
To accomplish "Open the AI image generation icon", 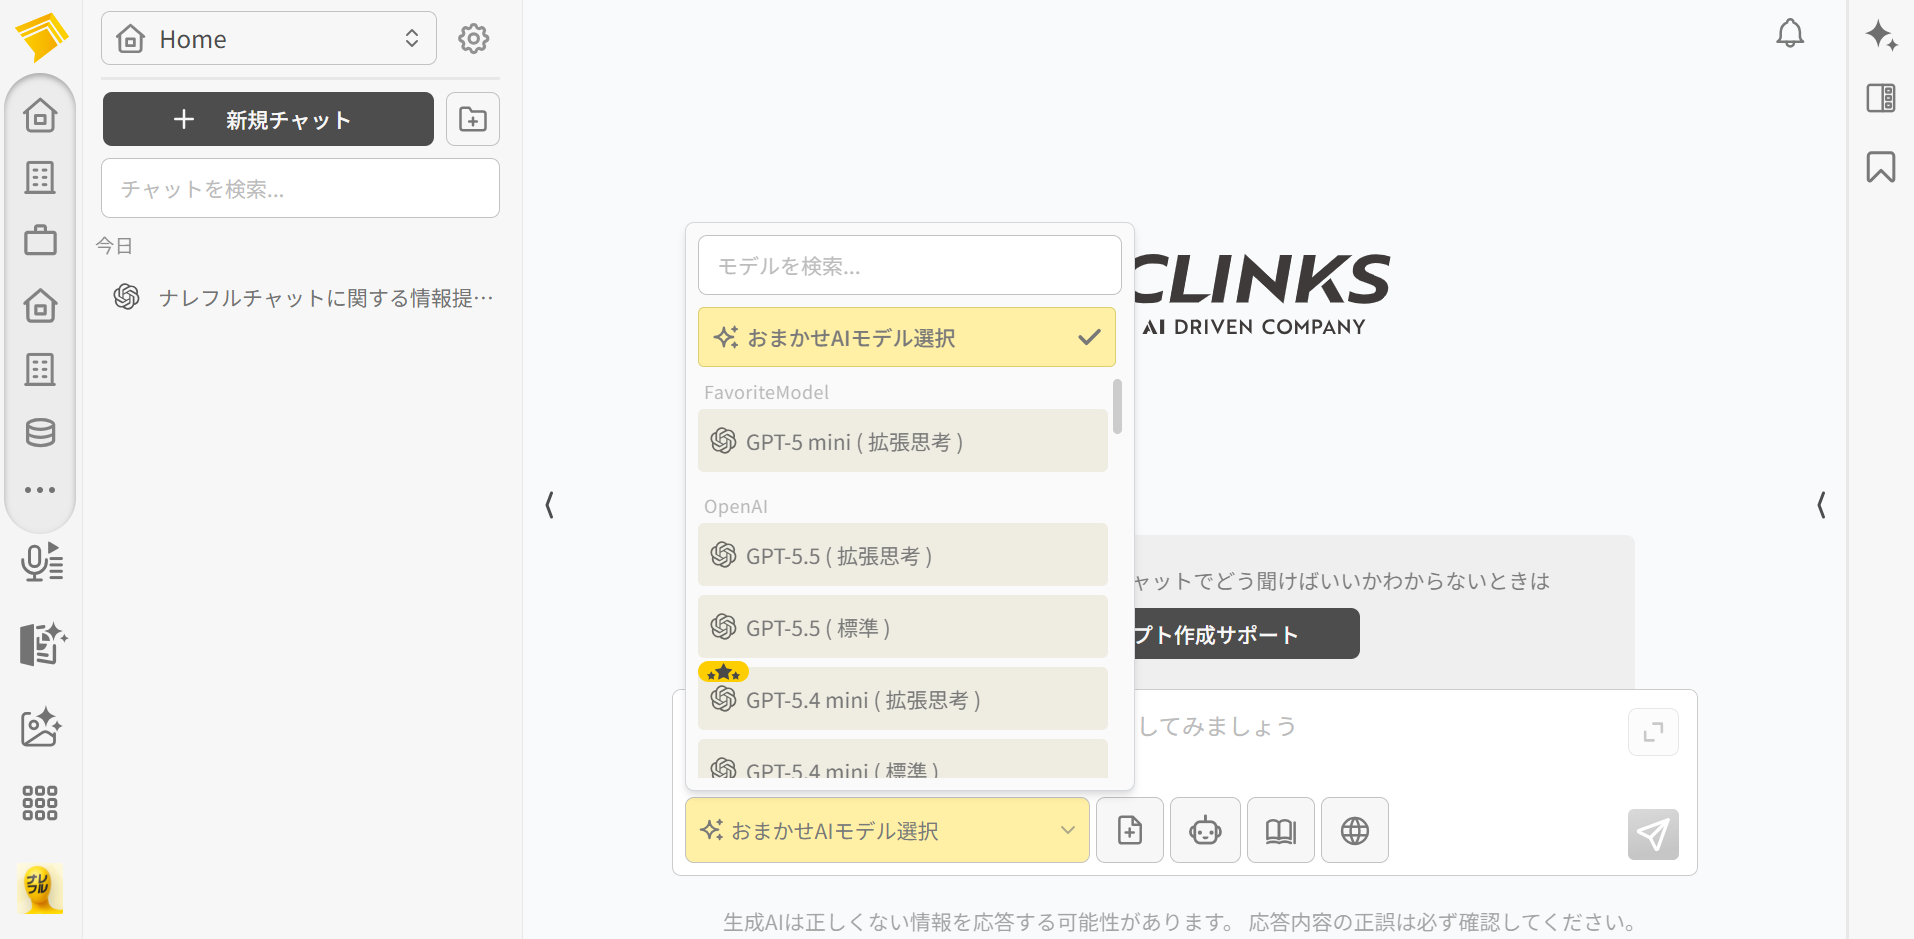I will pos(42,727).
